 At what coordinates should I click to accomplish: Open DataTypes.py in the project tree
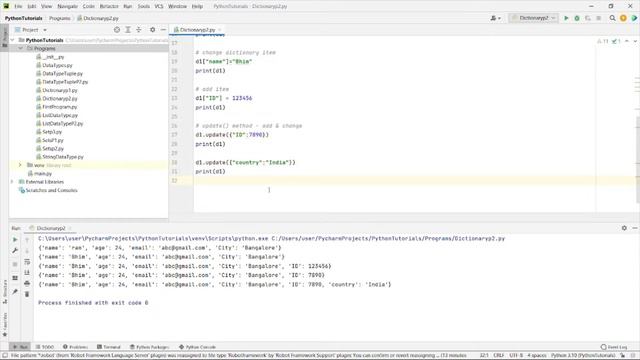(57, 65)
